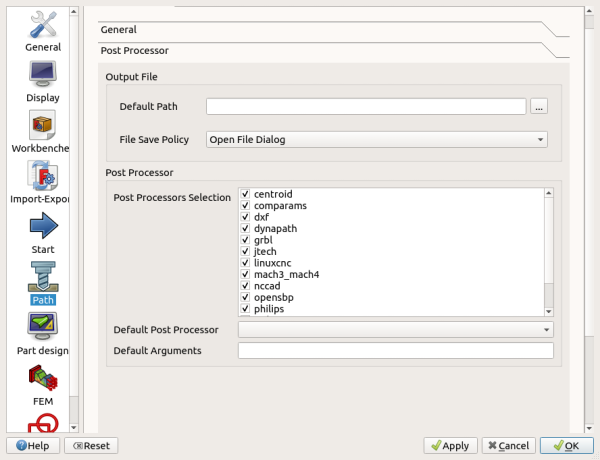The width and height of the screenshot is (600, 460).
Task: Focus the Default Path input field
Action: click(366, 106)
